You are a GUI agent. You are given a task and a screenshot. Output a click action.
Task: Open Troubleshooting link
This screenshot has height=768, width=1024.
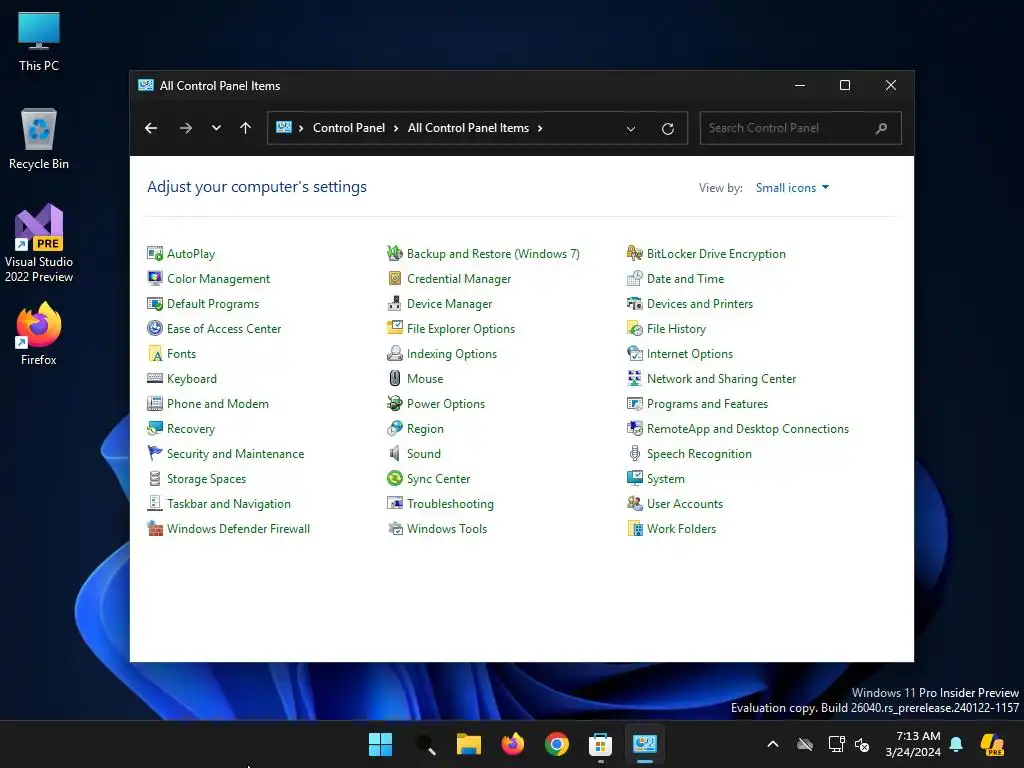(450, 504)
